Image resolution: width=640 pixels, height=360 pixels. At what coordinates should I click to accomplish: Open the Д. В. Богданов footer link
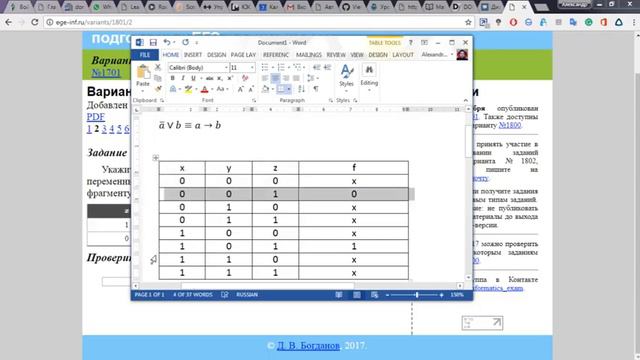[x=308, y=346]
